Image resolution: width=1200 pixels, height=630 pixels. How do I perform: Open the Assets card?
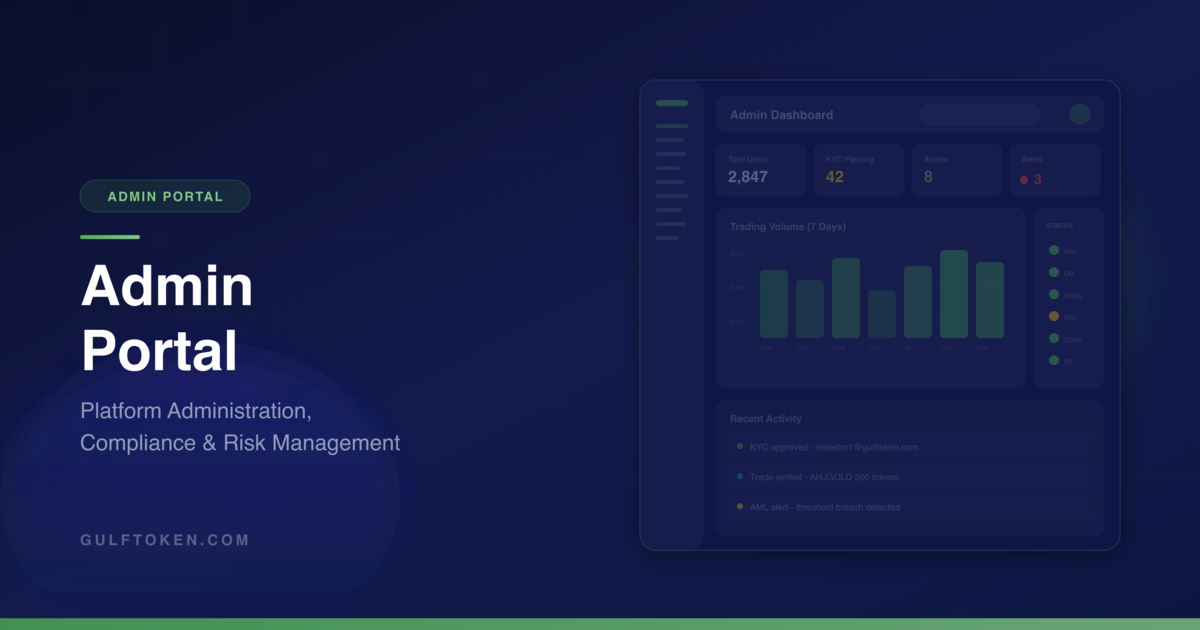pos(957,170)
